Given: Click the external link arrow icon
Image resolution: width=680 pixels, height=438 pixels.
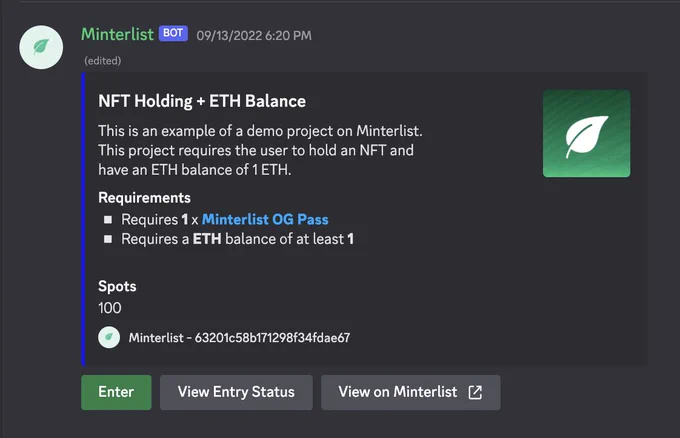Looking at the screenshot, I should point(475,392).
